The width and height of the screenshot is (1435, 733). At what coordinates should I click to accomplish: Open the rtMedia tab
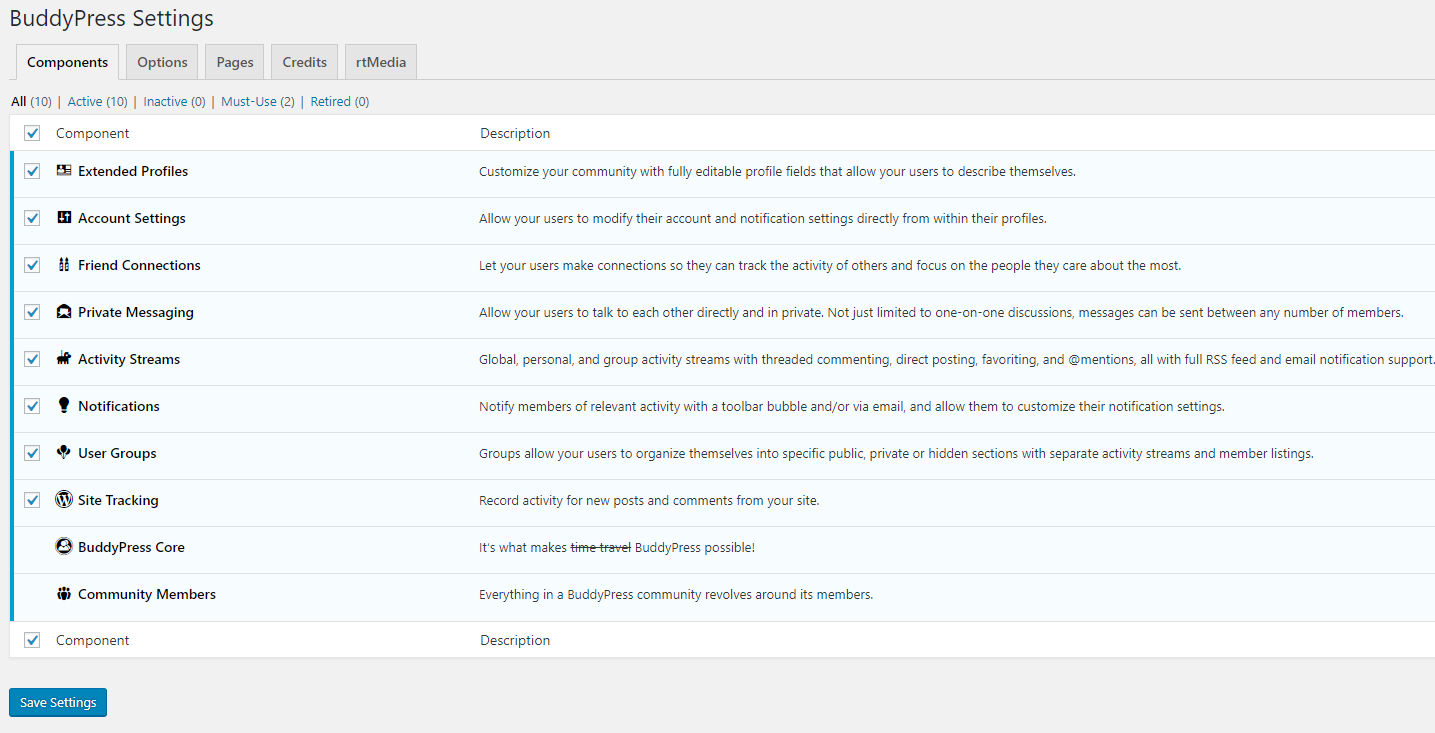point(381,62)
